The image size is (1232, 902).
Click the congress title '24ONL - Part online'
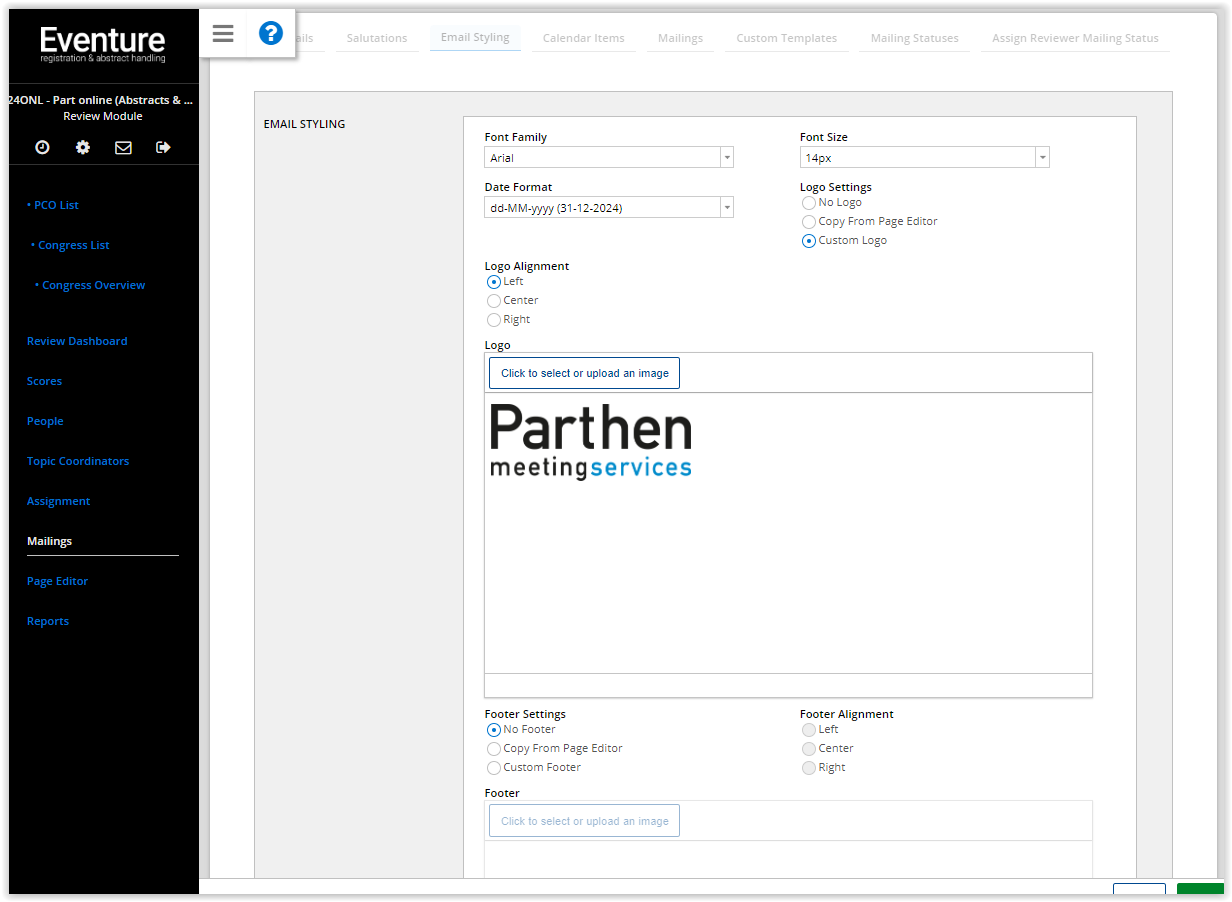[x=103, y=100]
